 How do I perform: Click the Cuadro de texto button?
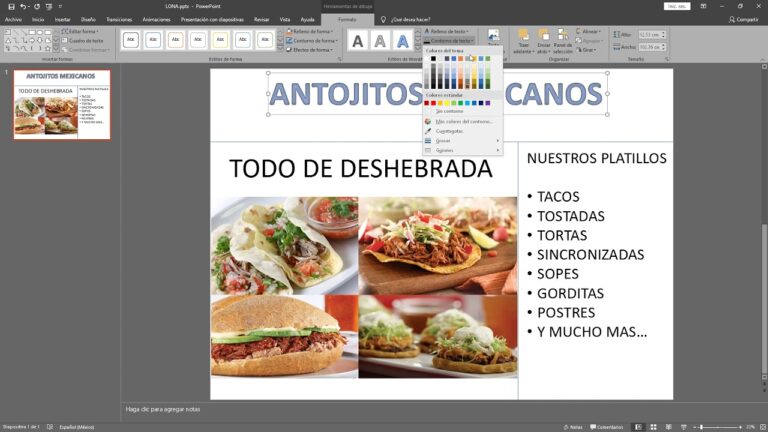(82, 41)
